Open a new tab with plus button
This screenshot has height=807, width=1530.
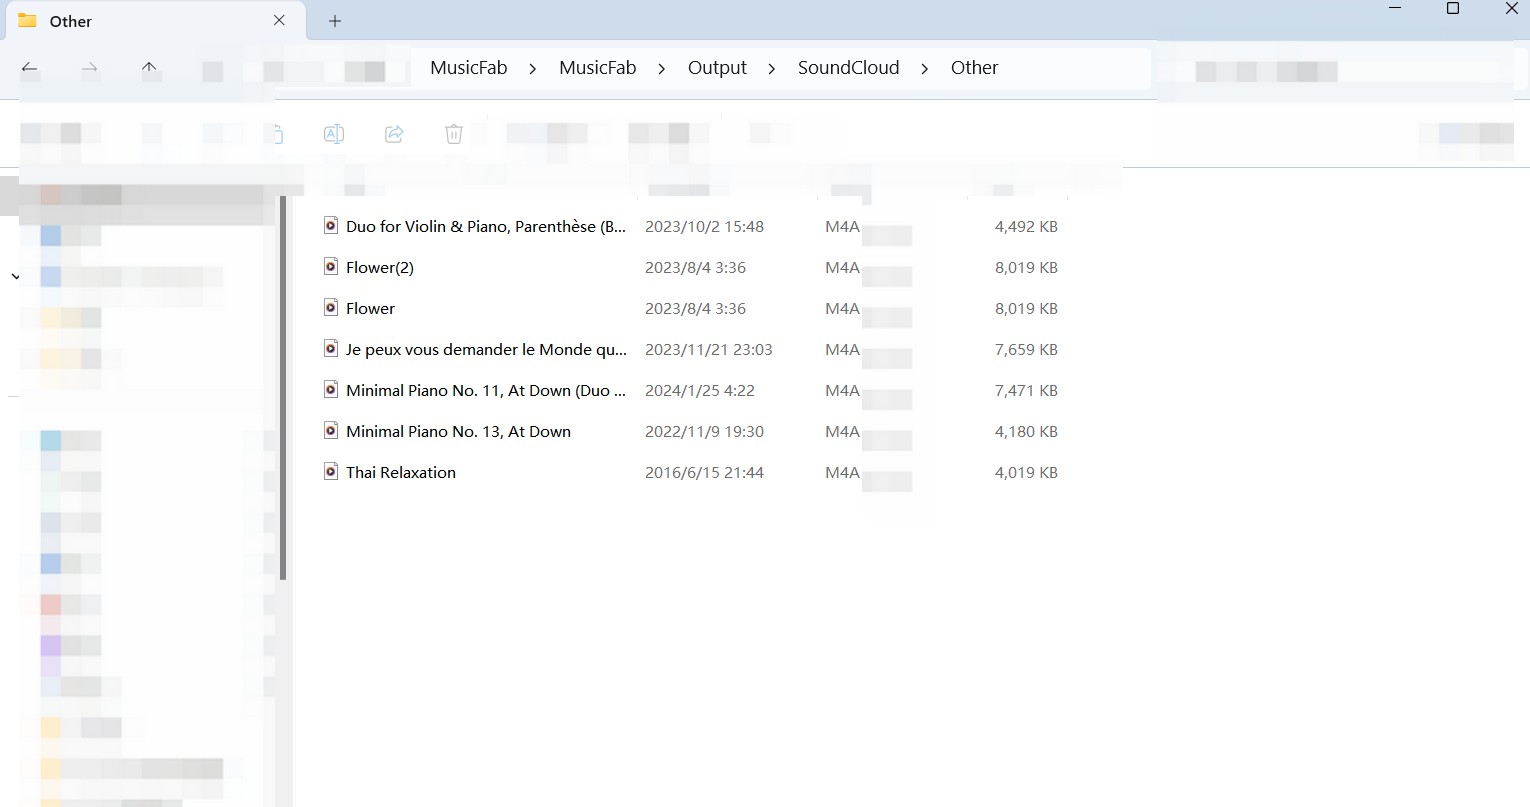point(335,21)
